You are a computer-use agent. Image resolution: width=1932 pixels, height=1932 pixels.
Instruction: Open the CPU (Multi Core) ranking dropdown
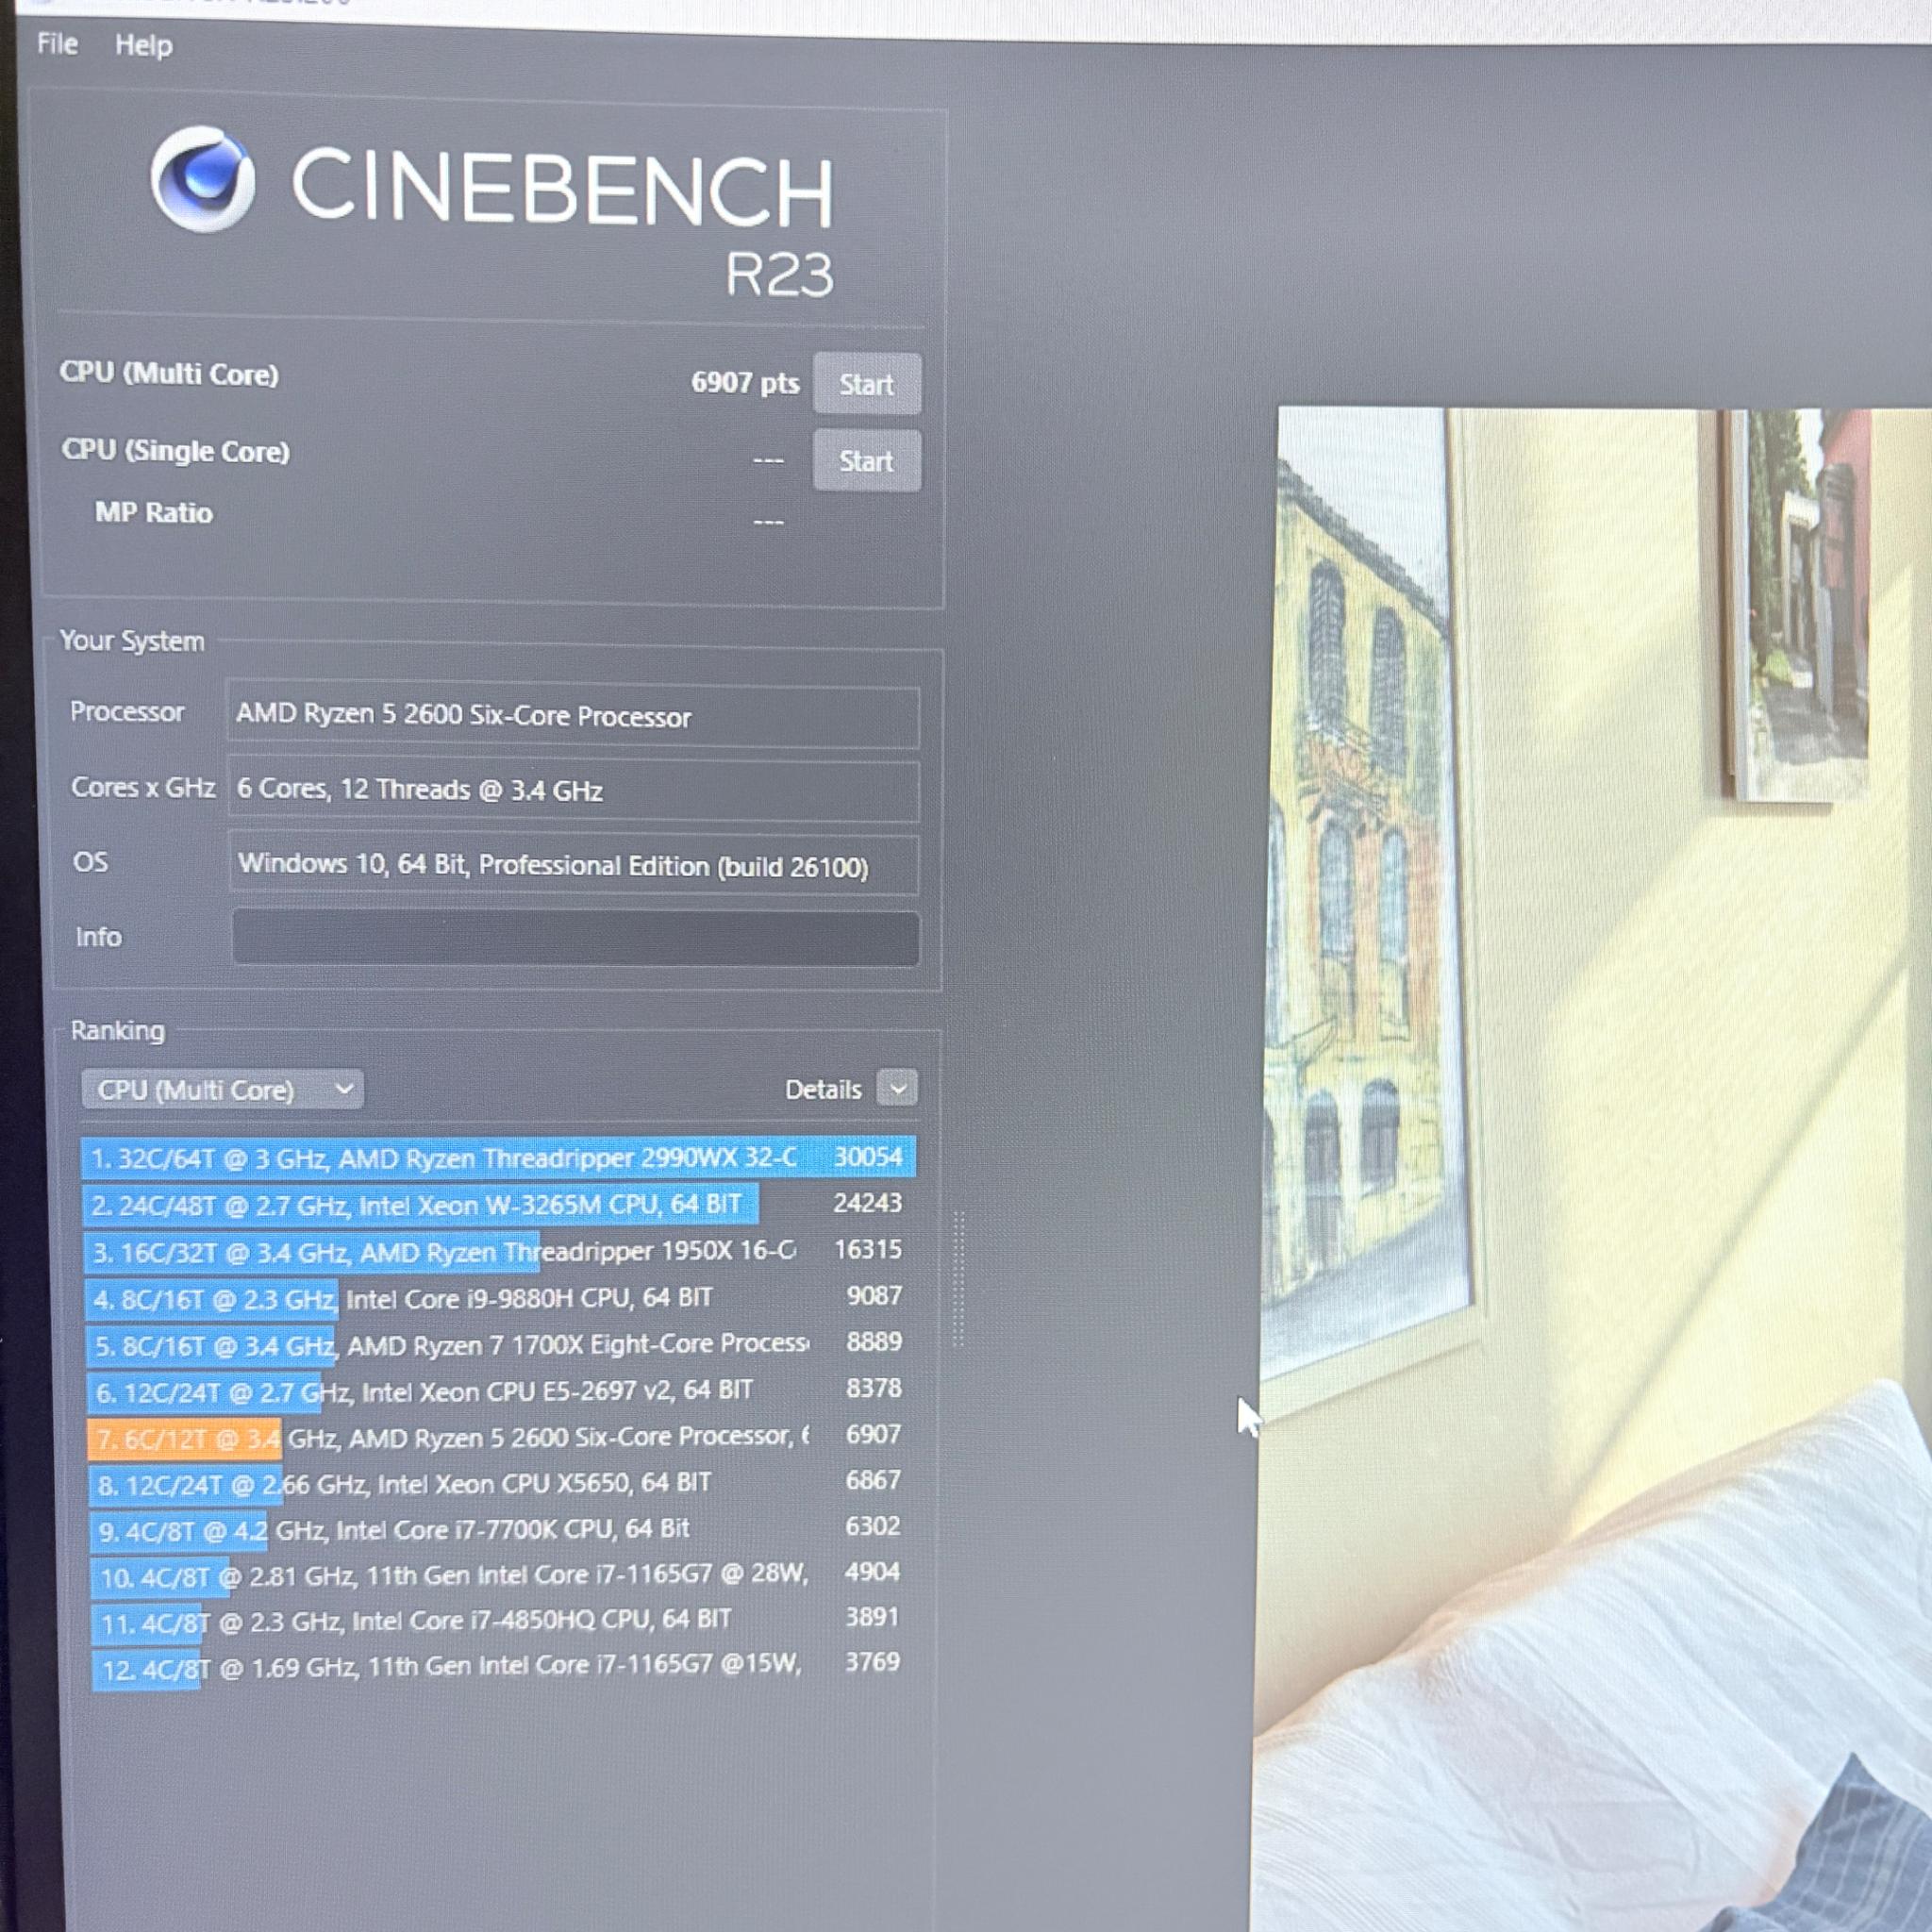coord(222,1089)
